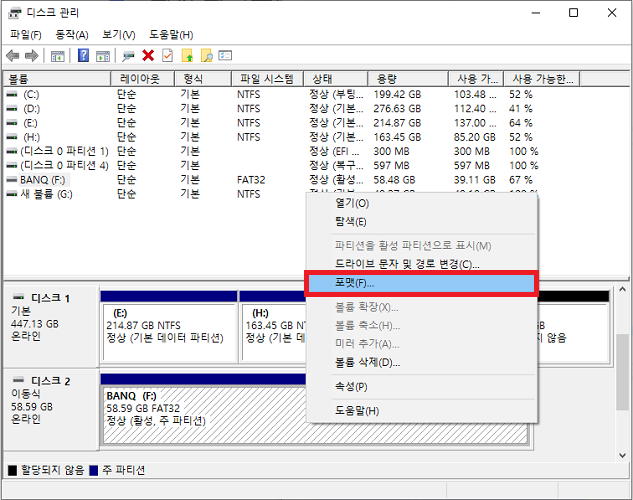Minimize the Disk Management window
This screenshot has width=633, height=500.
(536, 13)
